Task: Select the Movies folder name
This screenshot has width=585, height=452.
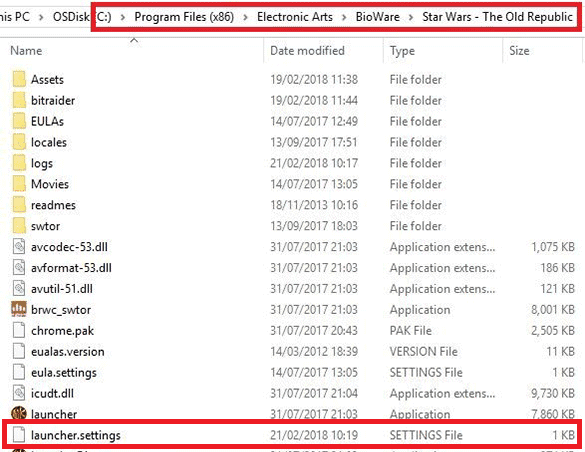Action: [x=50, y=184]
